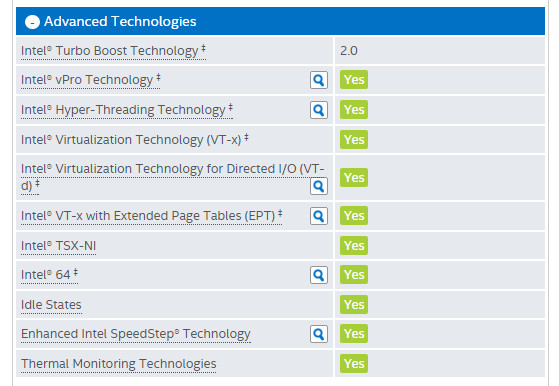Image resolution: width=559 pixels, height=386 pixels.
Task: Click magnifier icon beside Intel 64
Action: 319,275
